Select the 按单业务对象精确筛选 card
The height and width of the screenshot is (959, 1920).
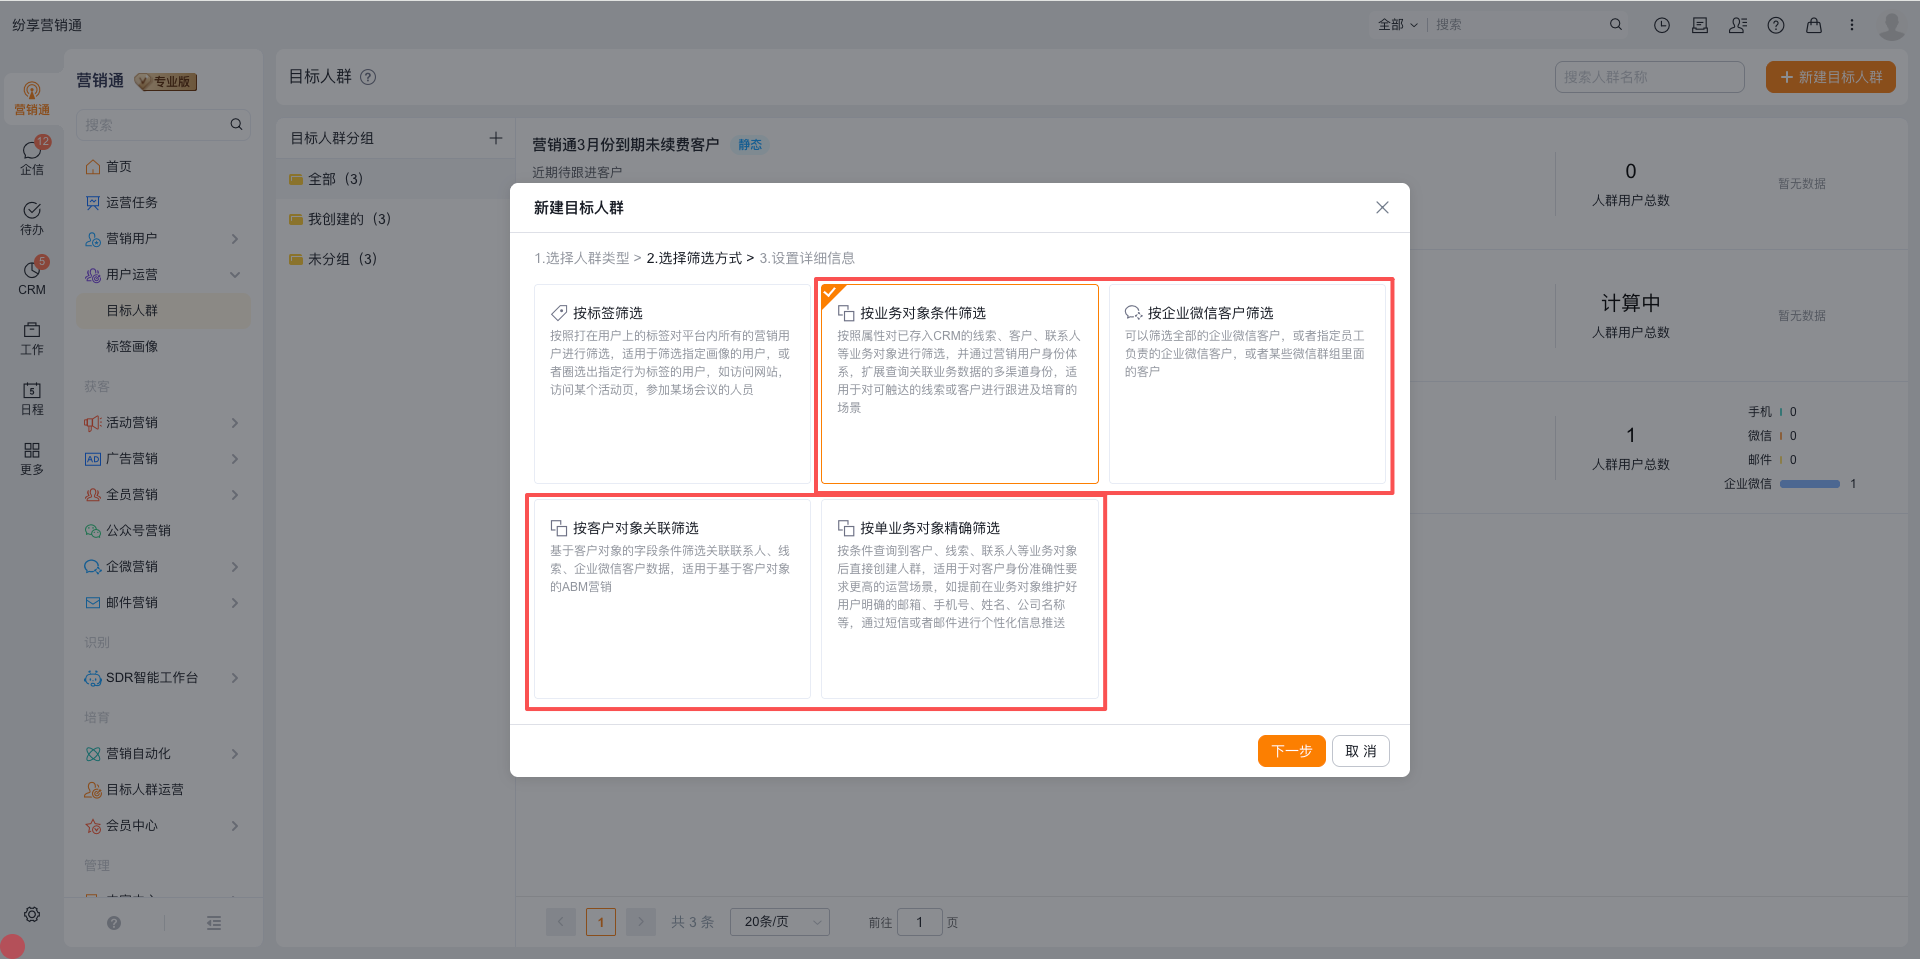pyautogui.click(x=960, y=599)
